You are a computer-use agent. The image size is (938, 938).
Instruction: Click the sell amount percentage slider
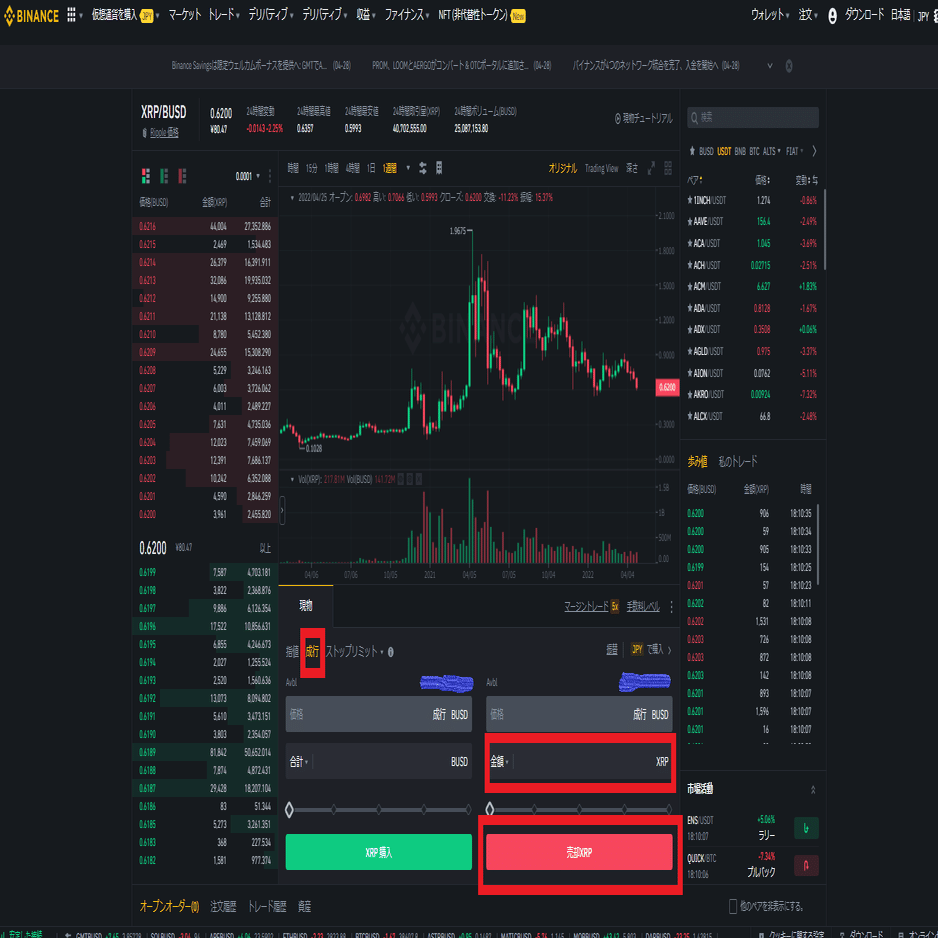(579, 810)
